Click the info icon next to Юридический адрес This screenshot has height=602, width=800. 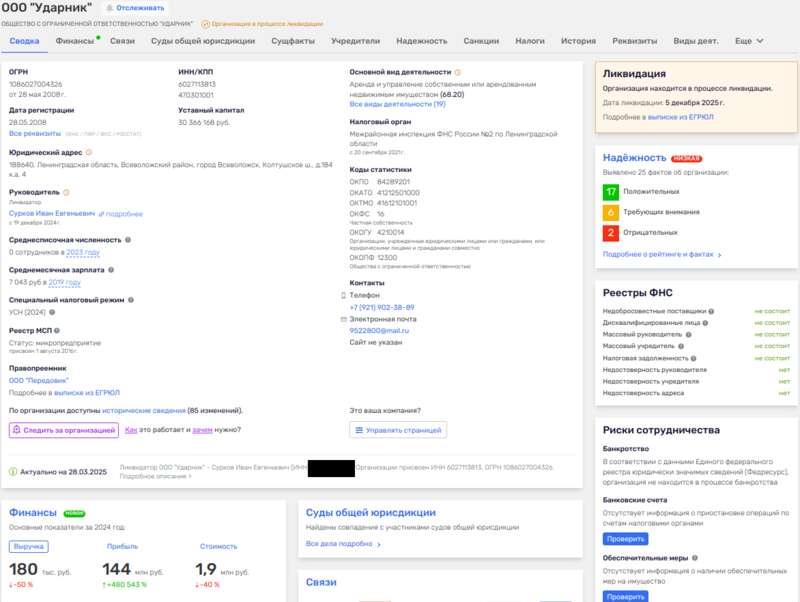click(89, 153)
